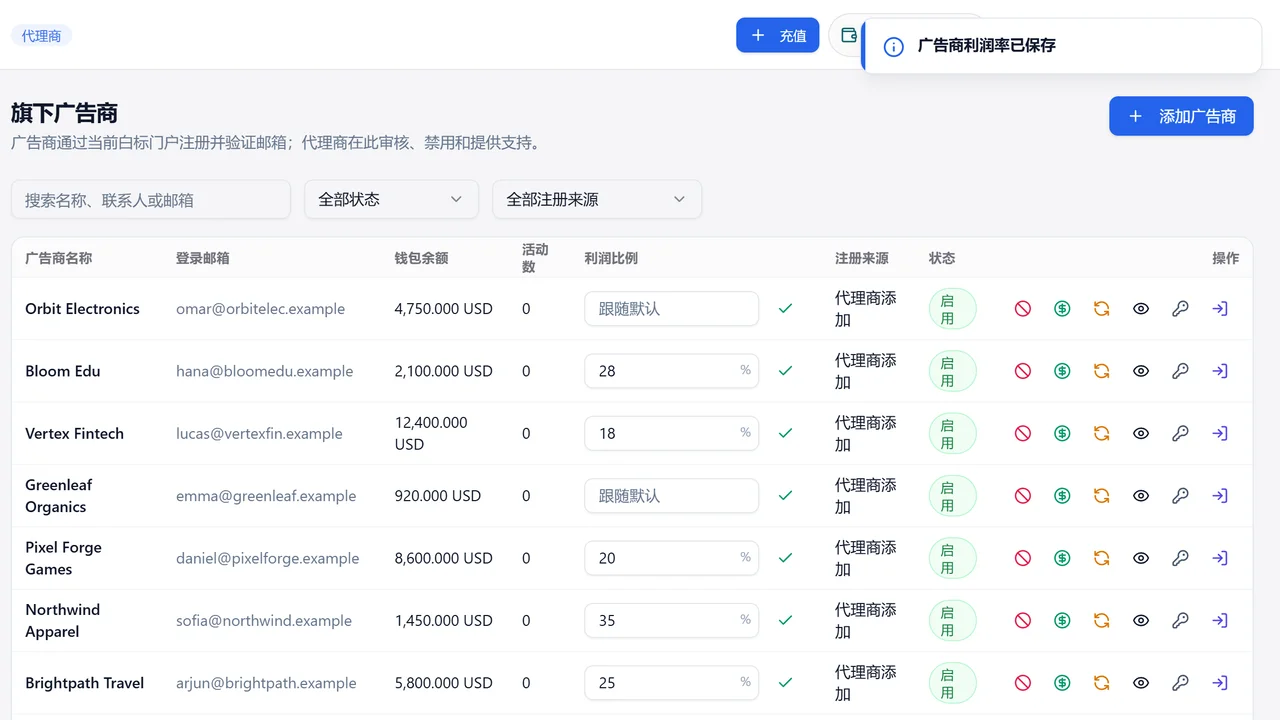Expand the 全部注册来源 source filter dropdown

point(597,199)
